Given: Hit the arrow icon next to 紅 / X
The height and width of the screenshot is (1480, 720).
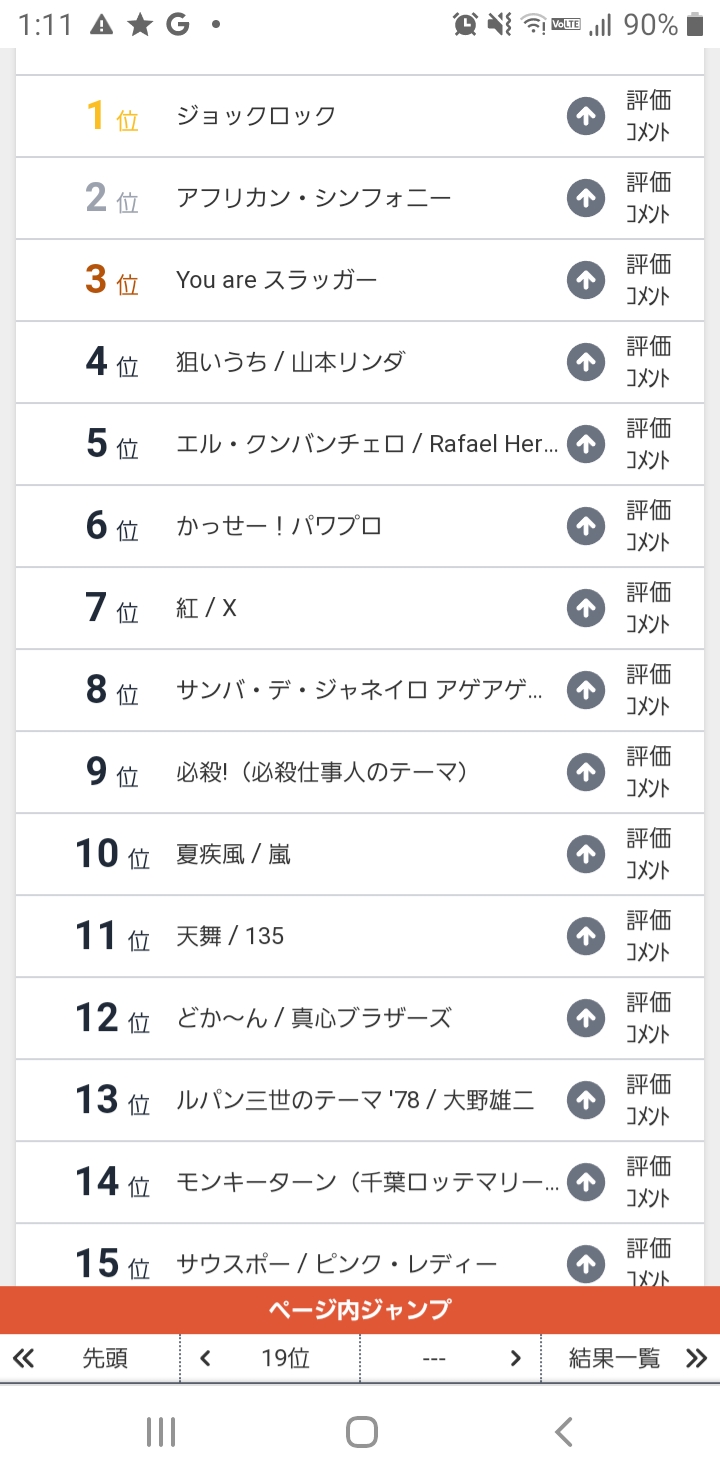Looking at the screenshot, I should (x=586, y=608).
